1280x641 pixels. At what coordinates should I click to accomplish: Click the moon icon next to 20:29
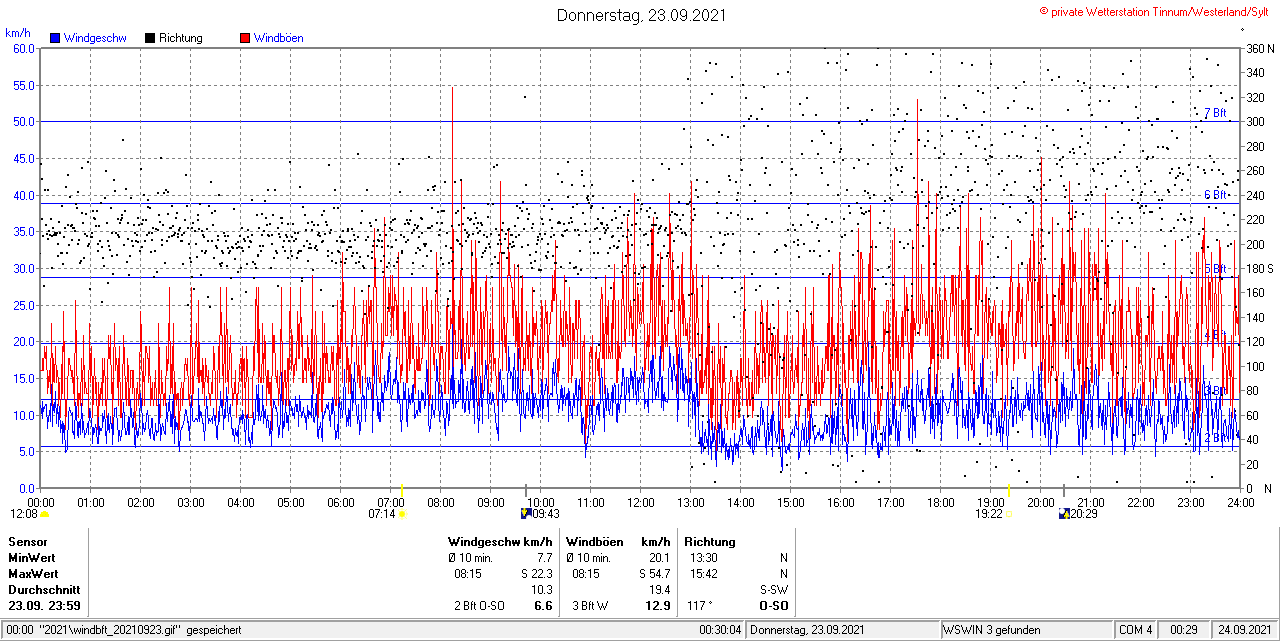tap(1064, 514)
